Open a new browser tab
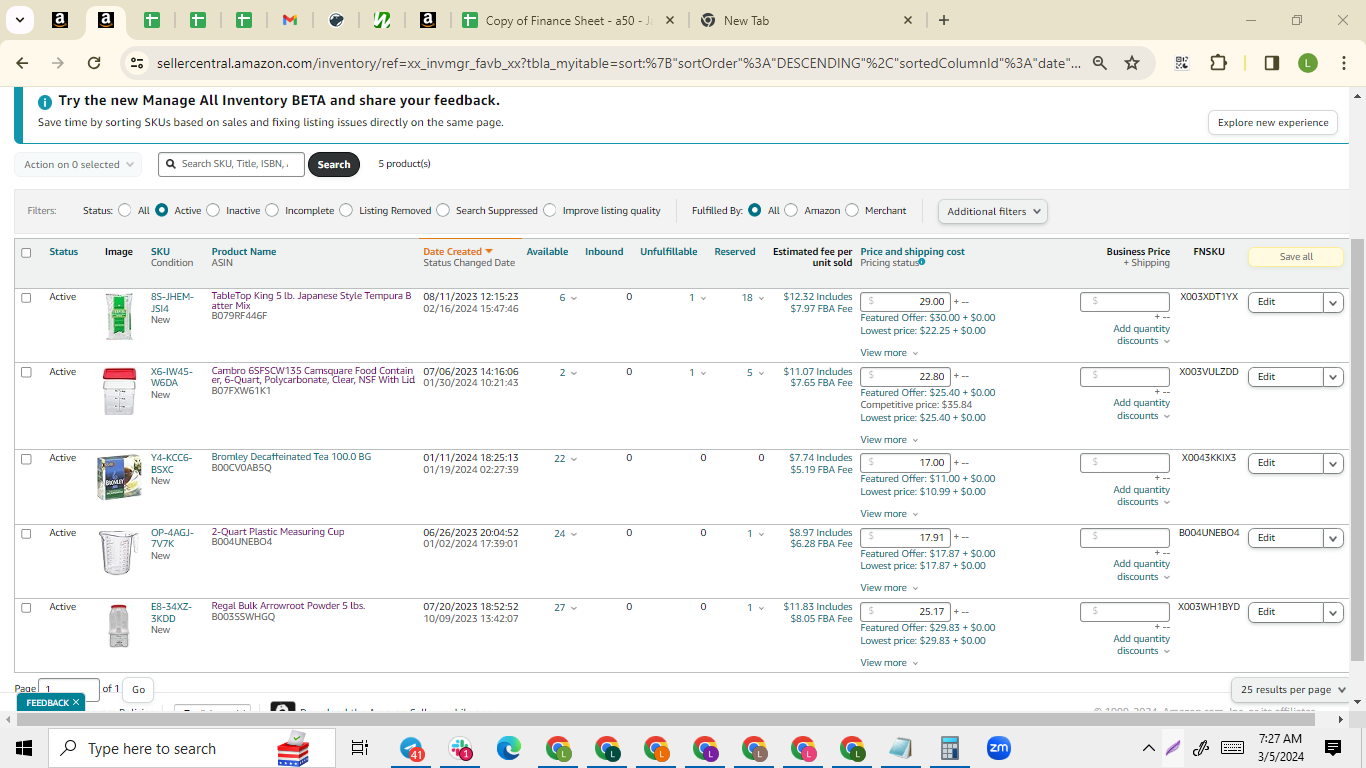Image resolution: width=1366 pixels, height=768 pixels. coord(944,20)
